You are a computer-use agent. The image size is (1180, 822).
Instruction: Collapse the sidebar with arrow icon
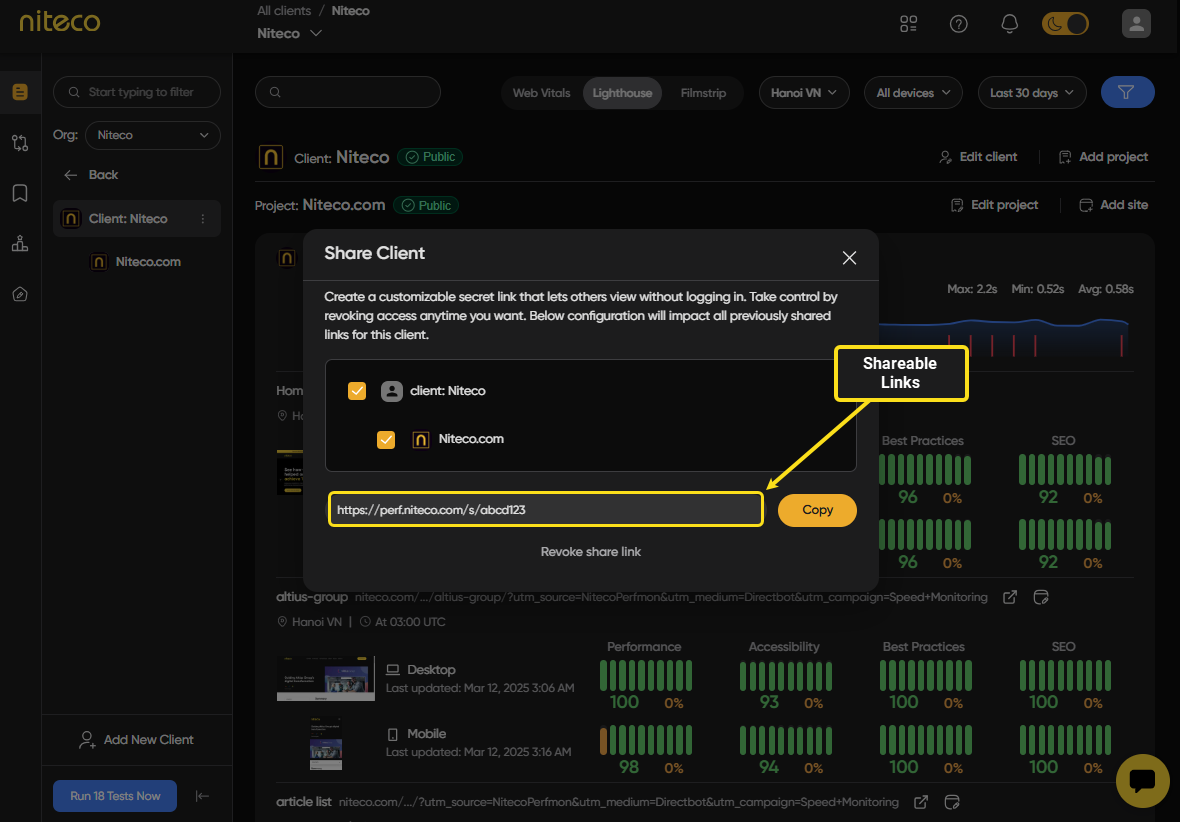click(x=202, y=796)
